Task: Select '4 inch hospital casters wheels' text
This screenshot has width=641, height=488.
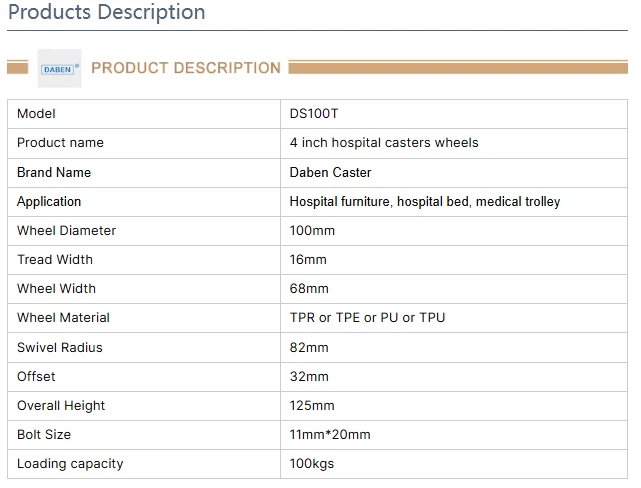Action: [x=384, y=143]
